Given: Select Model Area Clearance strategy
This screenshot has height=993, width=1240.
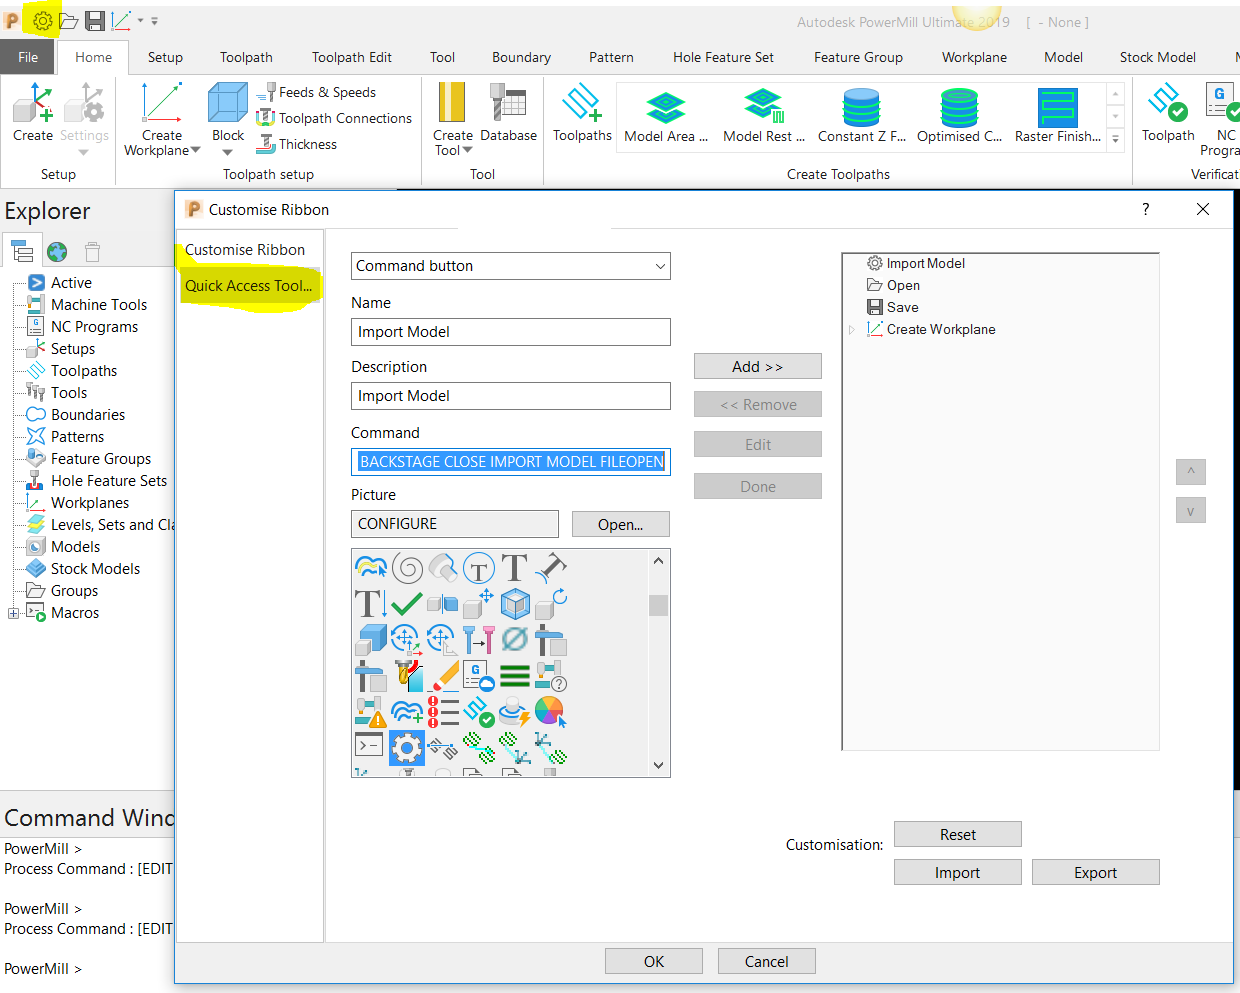Looking at the screenshot, I should 666,115.
